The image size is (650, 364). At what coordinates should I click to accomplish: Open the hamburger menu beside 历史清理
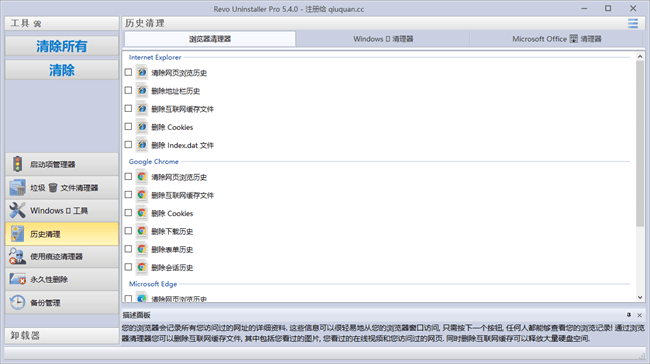633,24
